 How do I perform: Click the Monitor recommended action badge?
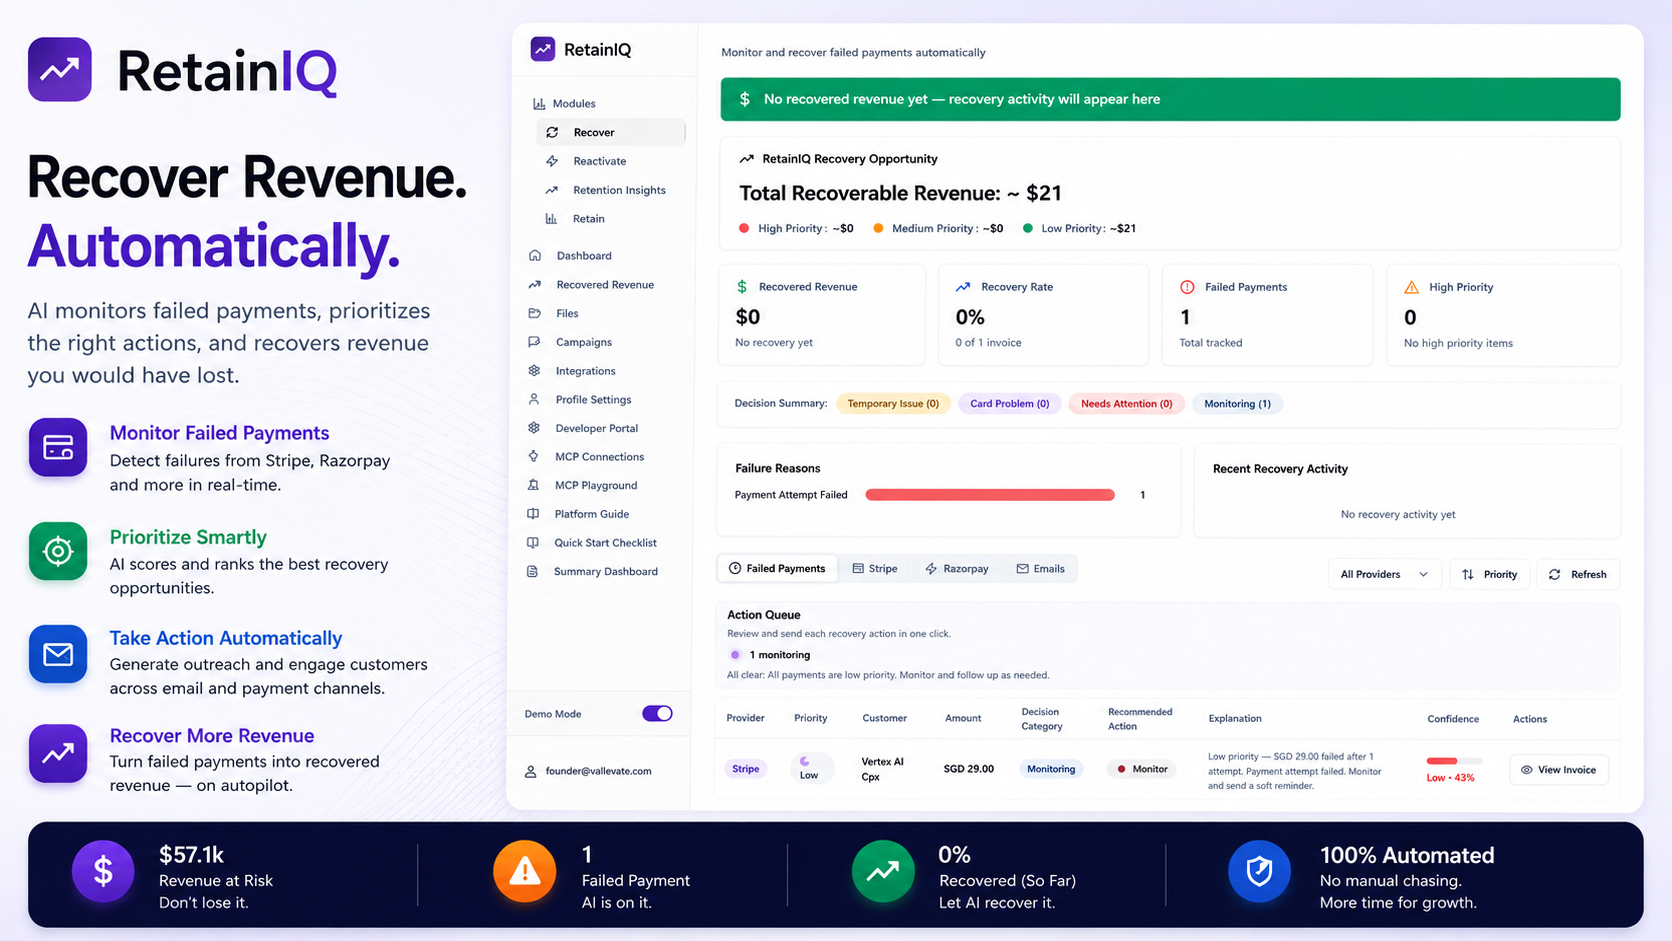coord(1141,769)
